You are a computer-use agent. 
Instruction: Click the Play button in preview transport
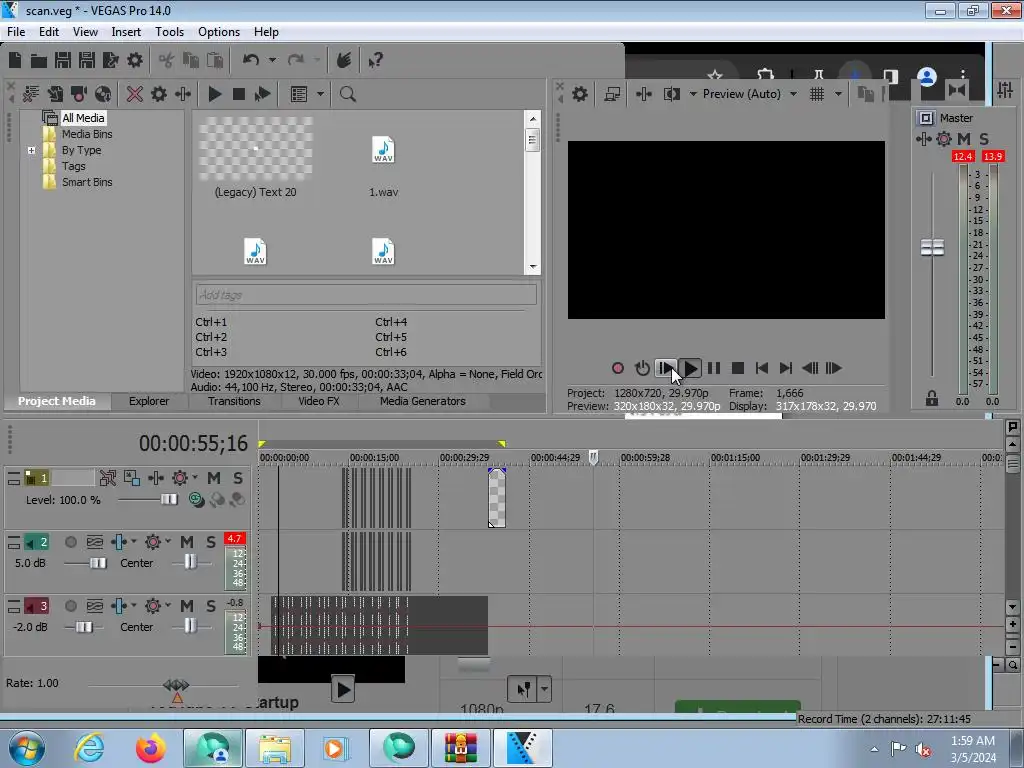point(690,368)
